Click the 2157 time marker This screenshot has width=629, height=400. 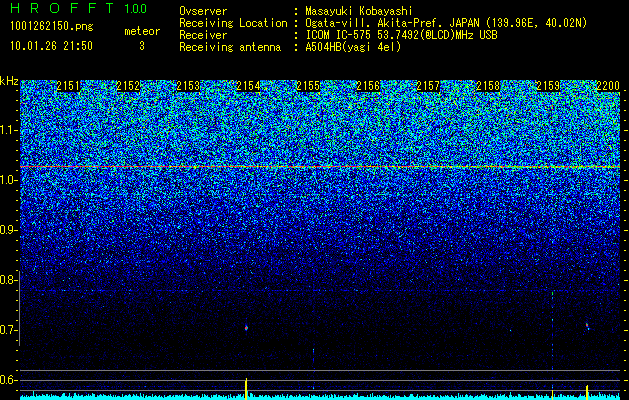tap(428, 86)
